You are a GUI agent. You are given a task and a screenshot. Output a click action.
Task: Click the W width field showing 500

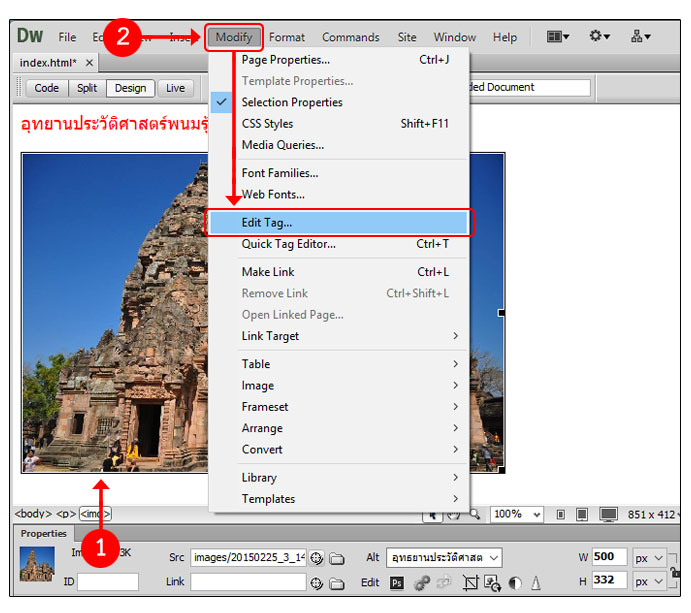pos(608,557)
